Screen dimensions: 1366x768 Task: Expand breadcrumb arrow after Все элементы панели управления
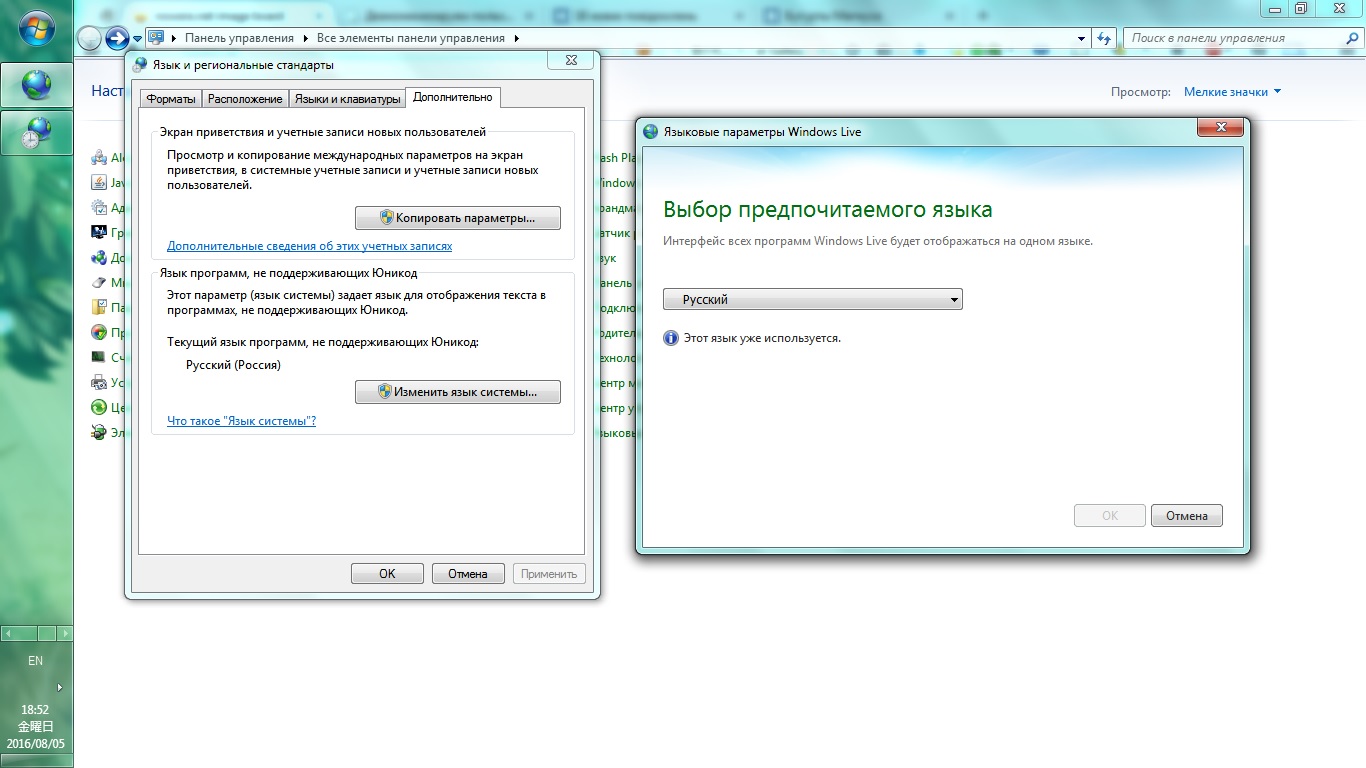click(516, 38)
